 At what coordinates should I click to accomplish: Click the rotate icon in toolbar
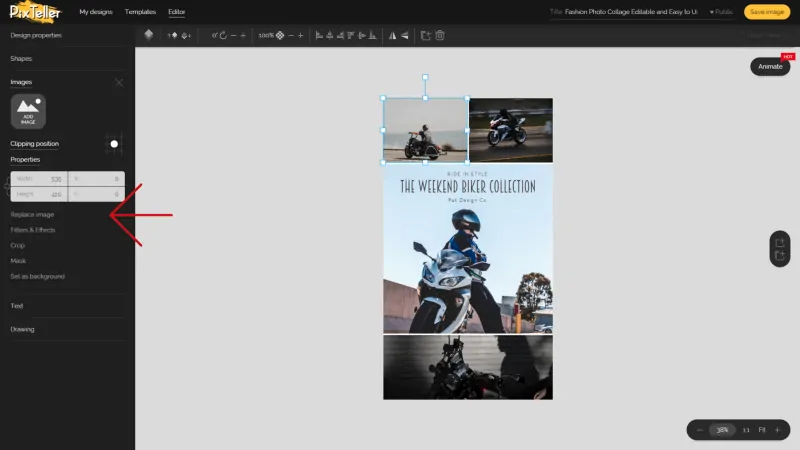222,35
